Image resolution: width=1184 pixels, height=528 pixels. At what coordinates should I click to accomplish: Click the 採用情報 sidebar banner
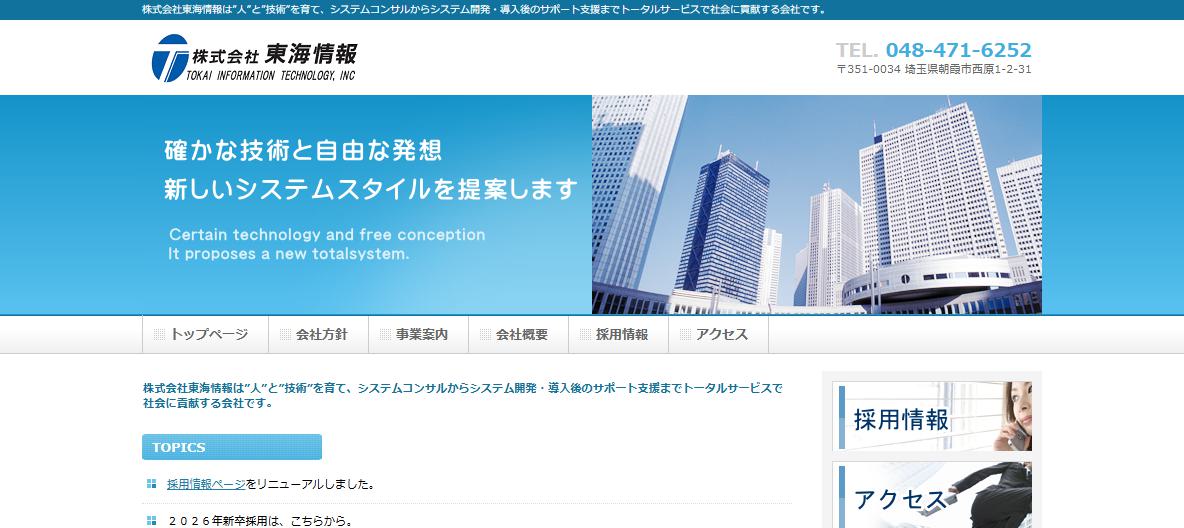[x=932, y=416]
